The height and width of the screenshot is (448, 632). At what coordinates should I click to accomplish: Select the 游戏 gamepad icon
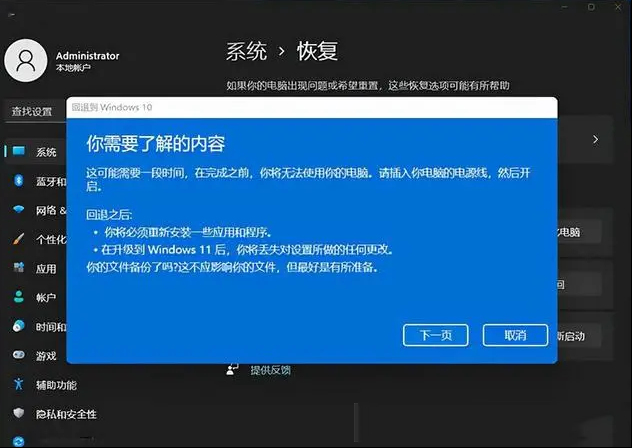point(19,354)
